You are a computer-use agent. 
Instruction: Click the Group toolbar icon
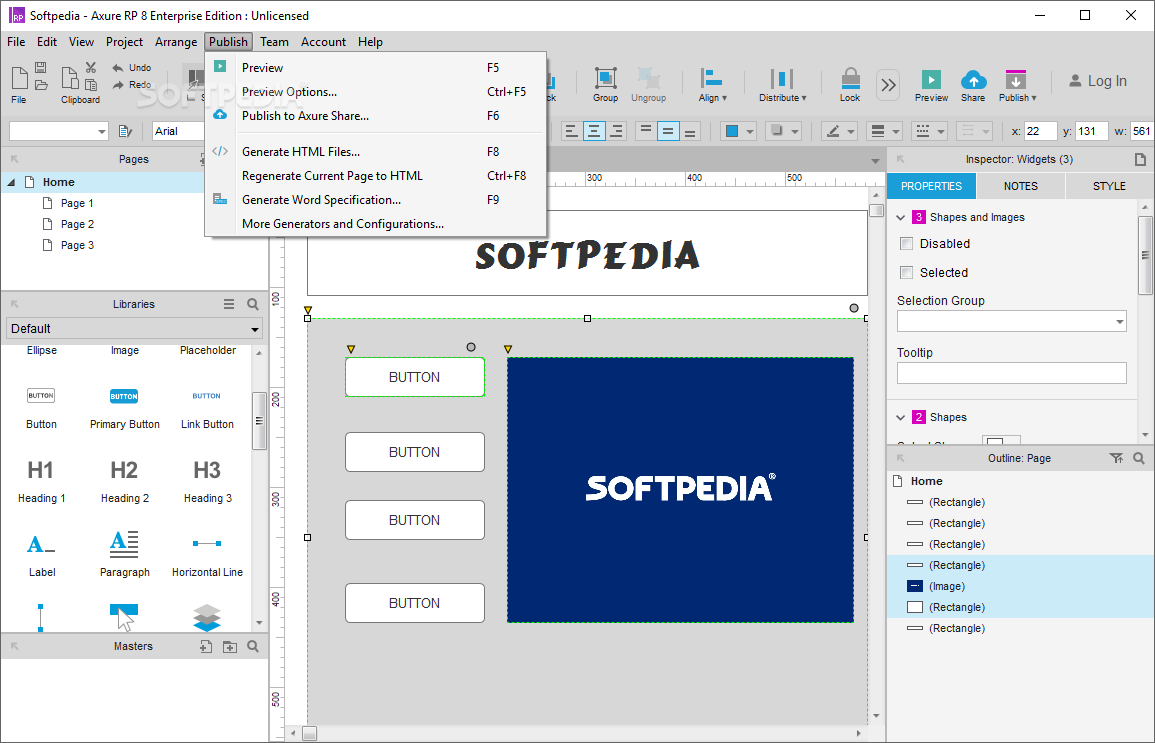tap(605, 84)
